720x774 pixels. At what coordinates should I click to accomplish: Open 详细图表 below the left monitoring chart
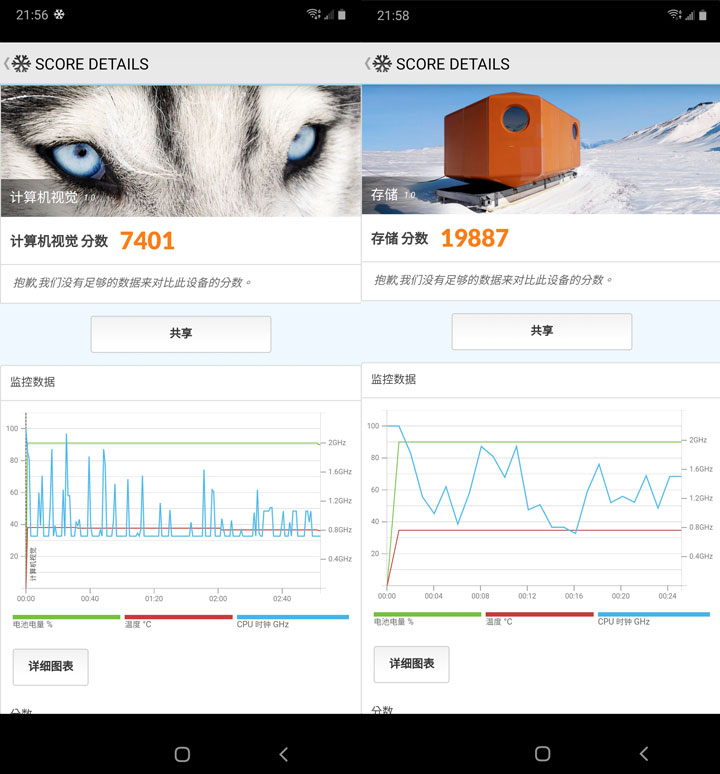[50, 667]
